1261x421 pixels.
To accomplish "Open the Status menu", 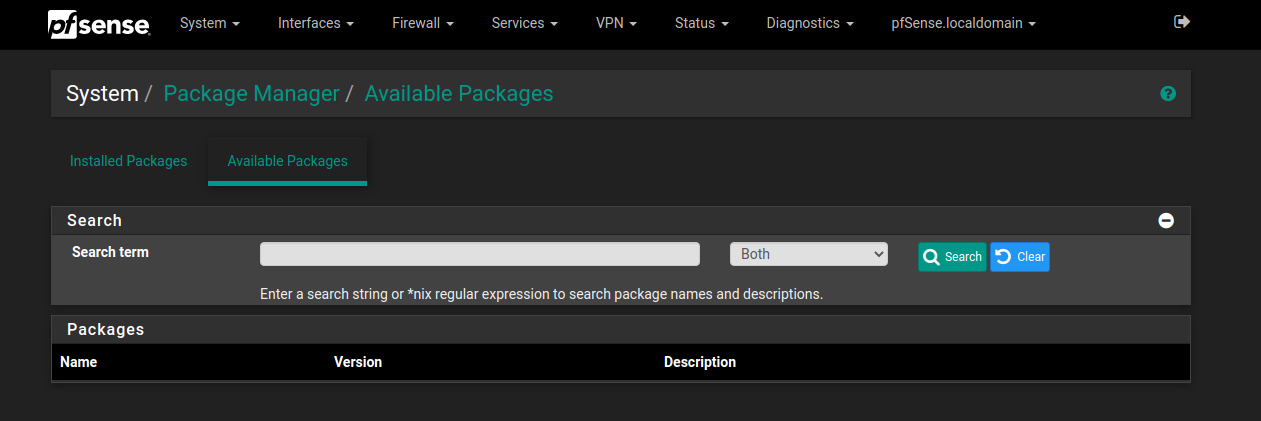I will [701, 22].
